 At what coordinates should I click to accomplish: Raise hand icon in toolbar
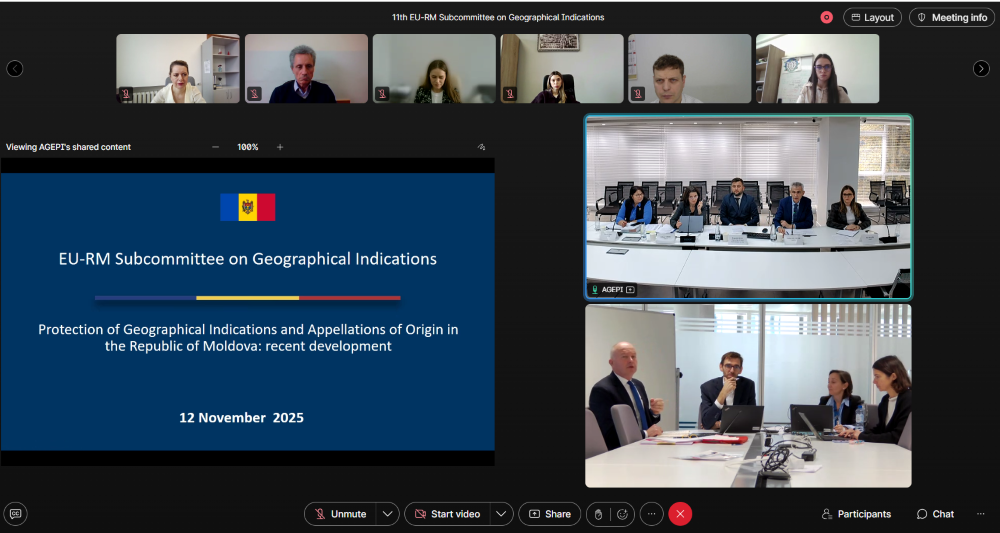[x=598, y=514]
